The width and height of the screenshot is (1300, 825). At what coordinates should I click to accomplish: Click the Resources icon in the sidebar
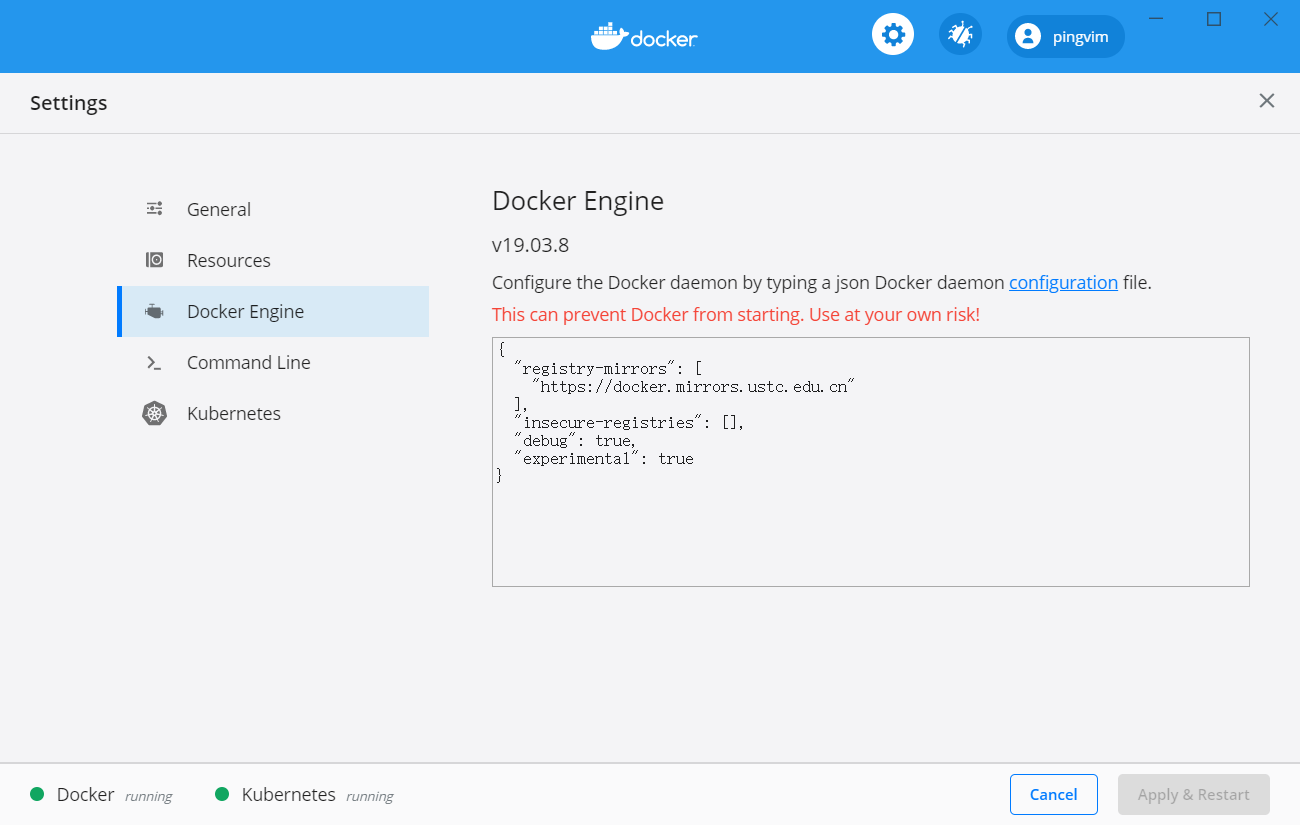pos(154,259)
